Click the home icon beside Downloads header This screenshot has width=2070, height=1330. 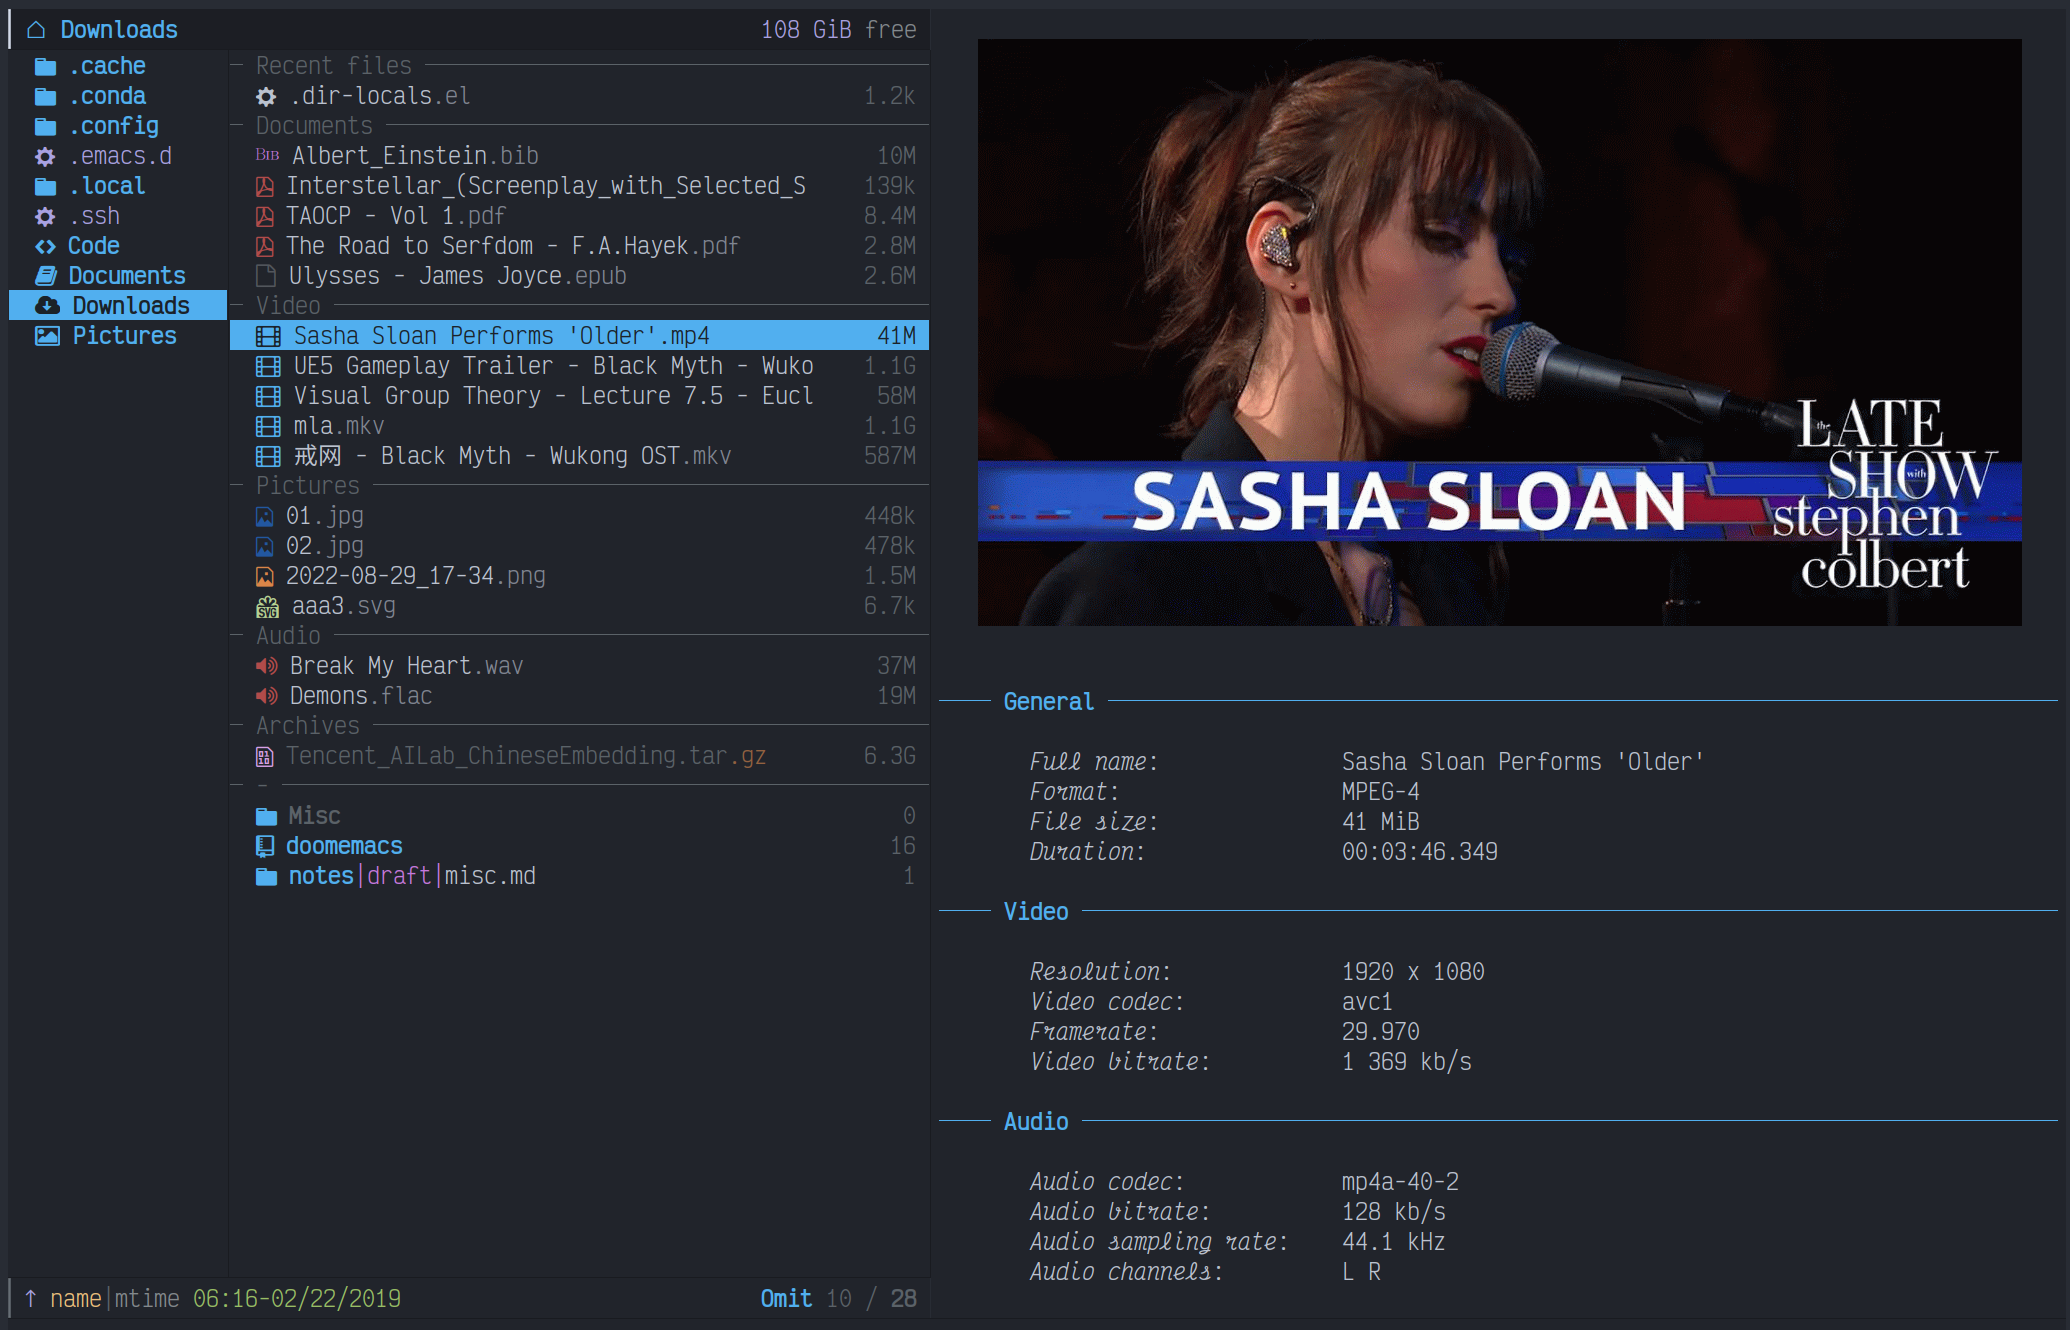(36, 30)
